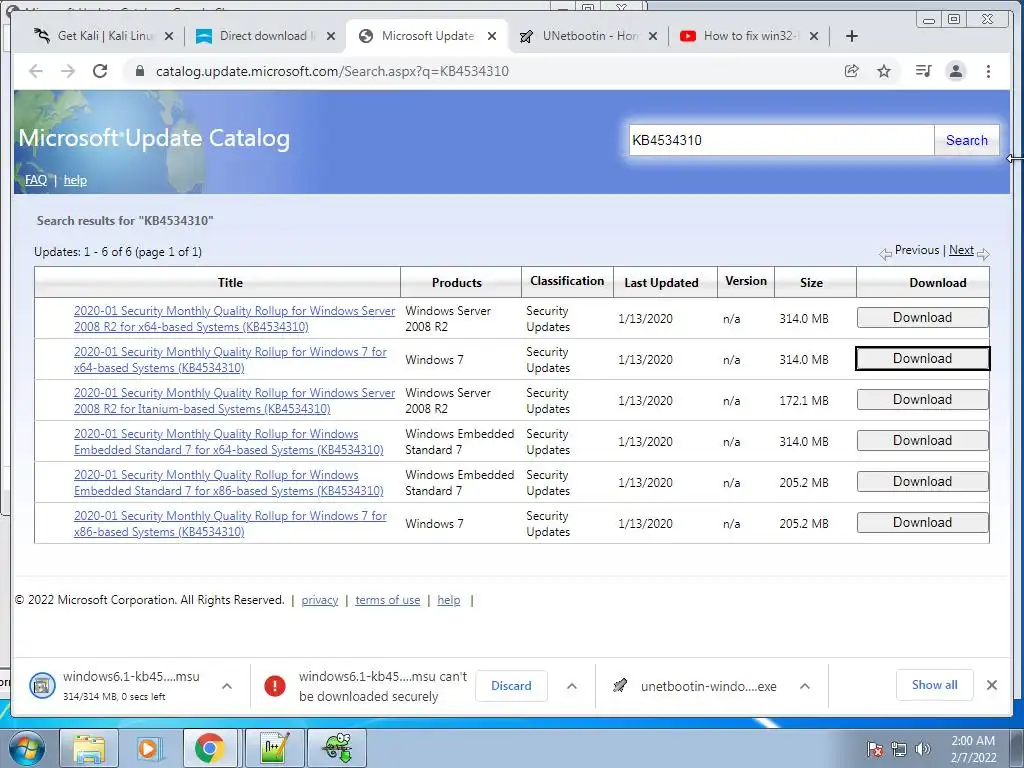Sort by Title column header

[230, 282]
